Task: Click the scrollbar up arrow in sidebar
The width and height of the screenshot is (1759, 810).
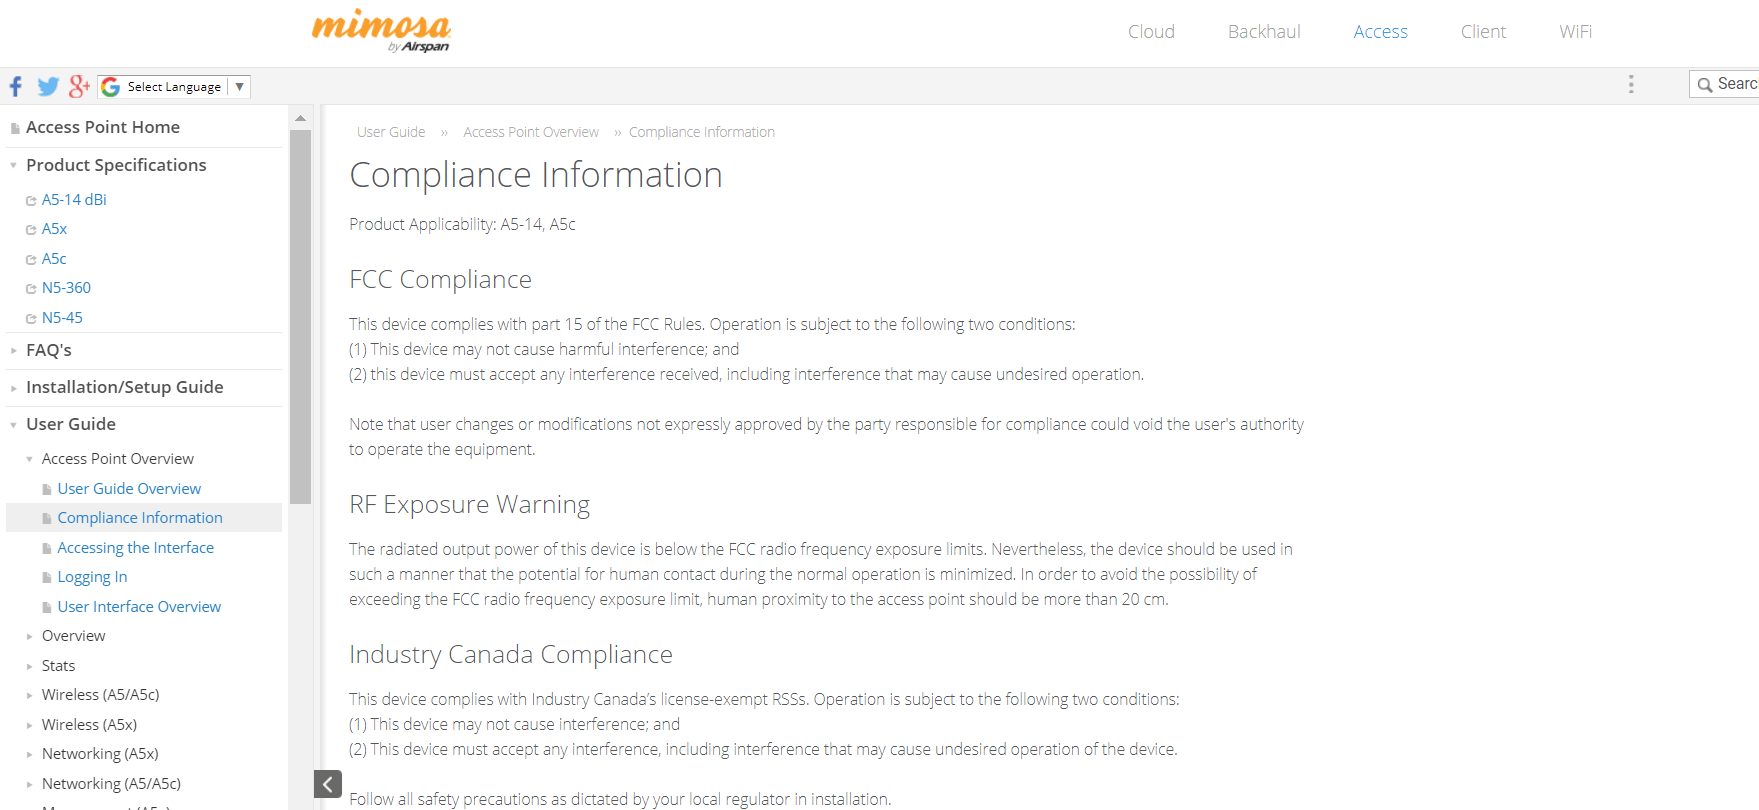Action: [300, 118]
